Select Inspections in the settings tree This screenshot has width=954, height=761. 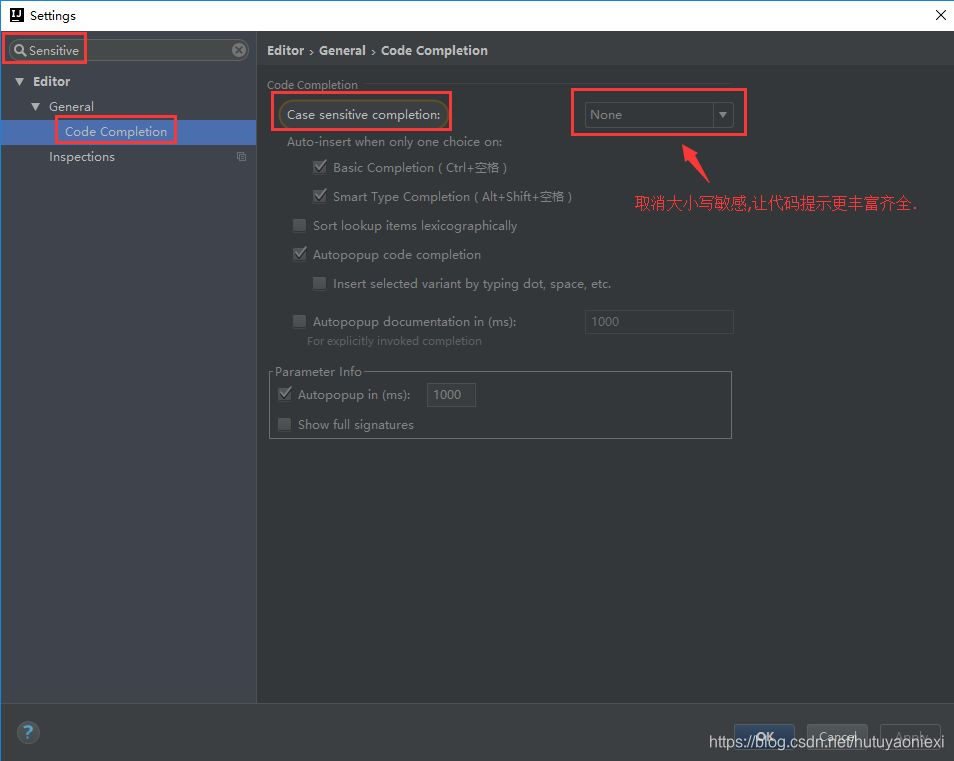[82, 156]
